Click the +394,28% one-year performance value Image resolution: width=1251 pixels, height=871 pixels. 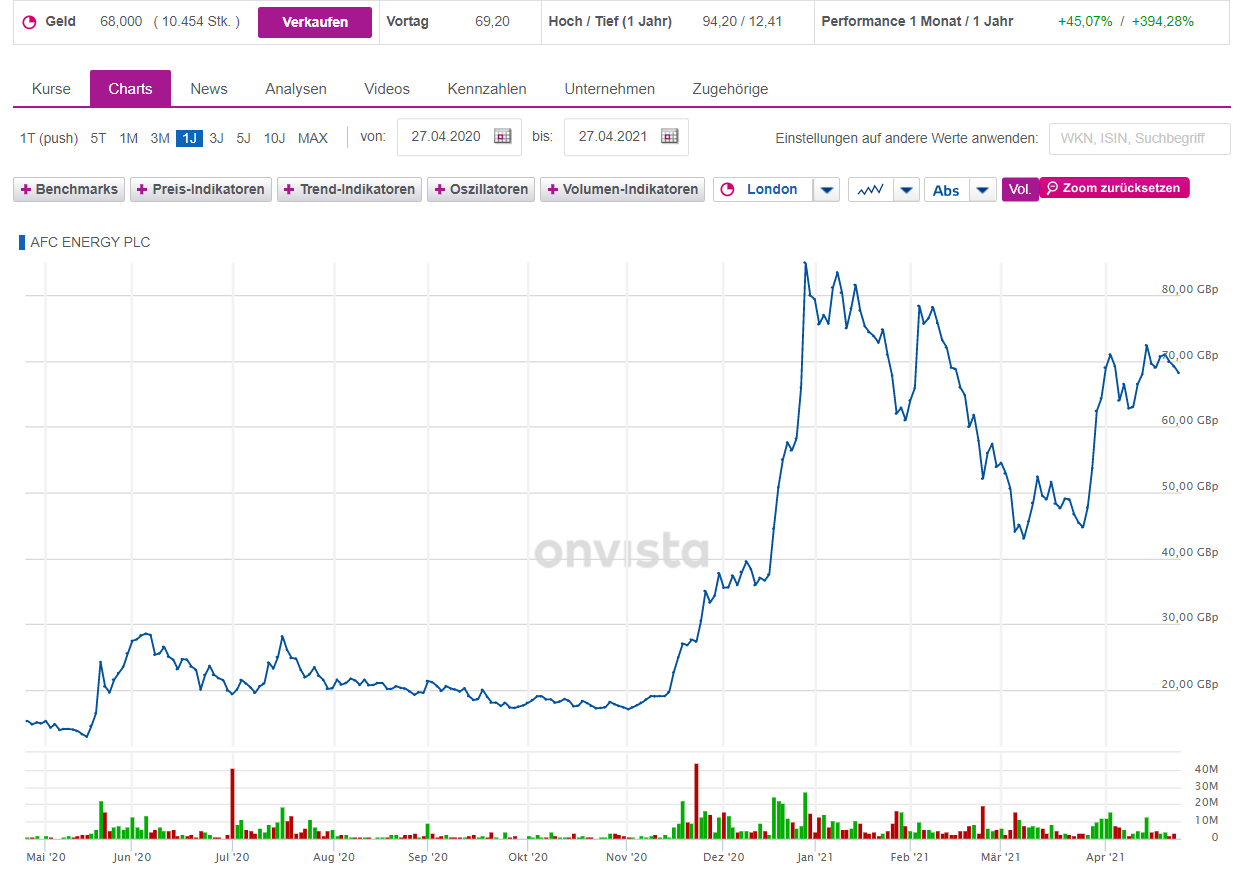[x=1163, y=21]
